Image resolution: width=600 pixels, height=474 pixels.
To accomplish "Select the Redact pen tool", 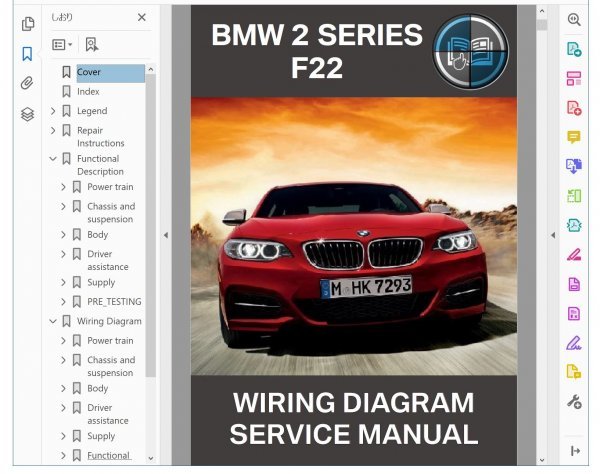I will coord(574,254).
